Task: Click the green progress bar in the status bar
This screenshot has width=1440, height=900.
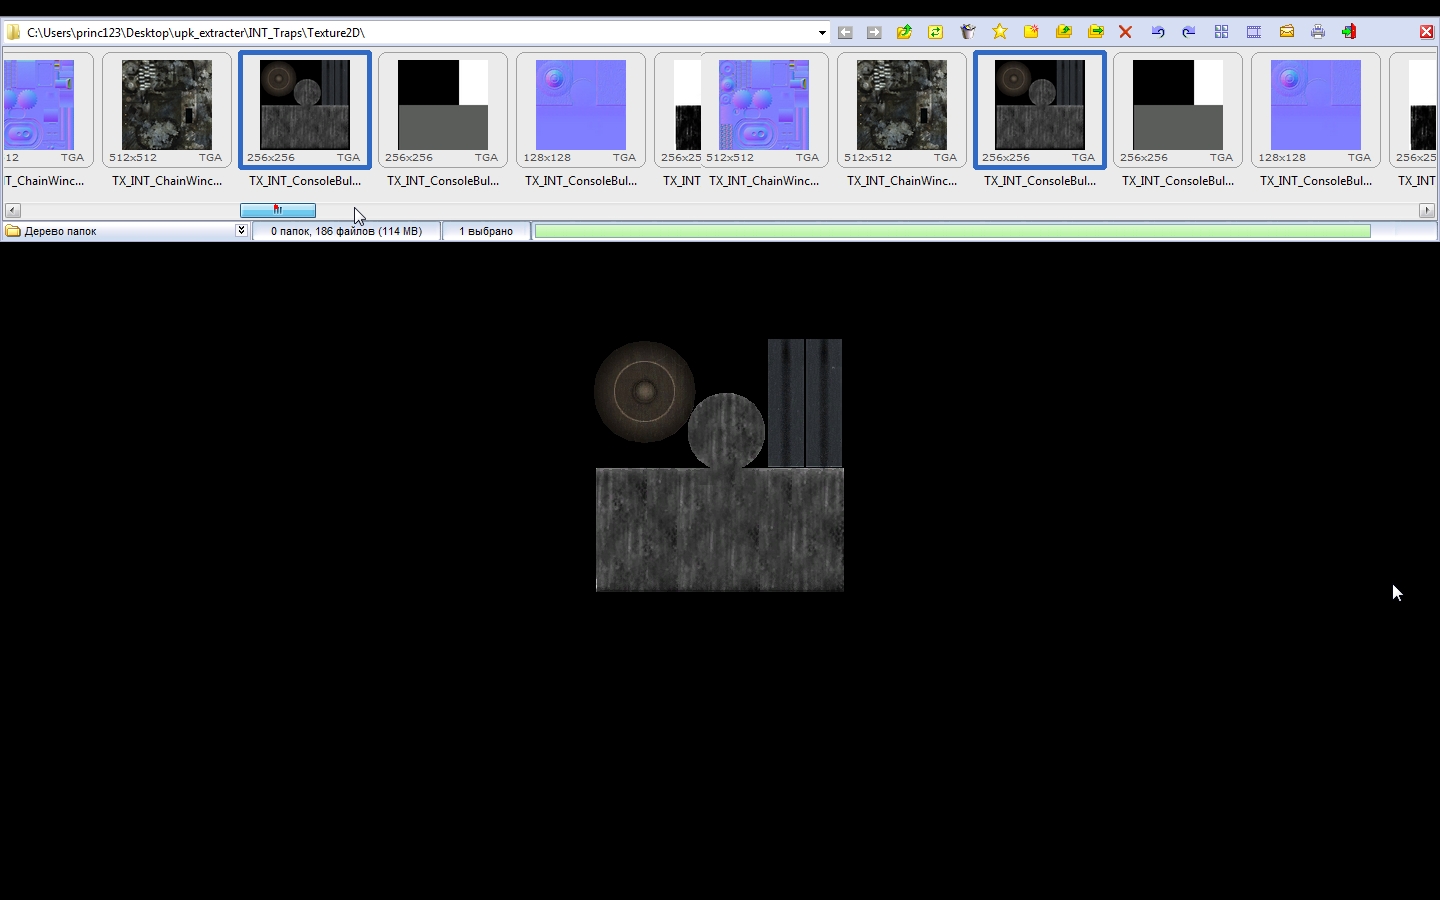Action: [952, 231]
